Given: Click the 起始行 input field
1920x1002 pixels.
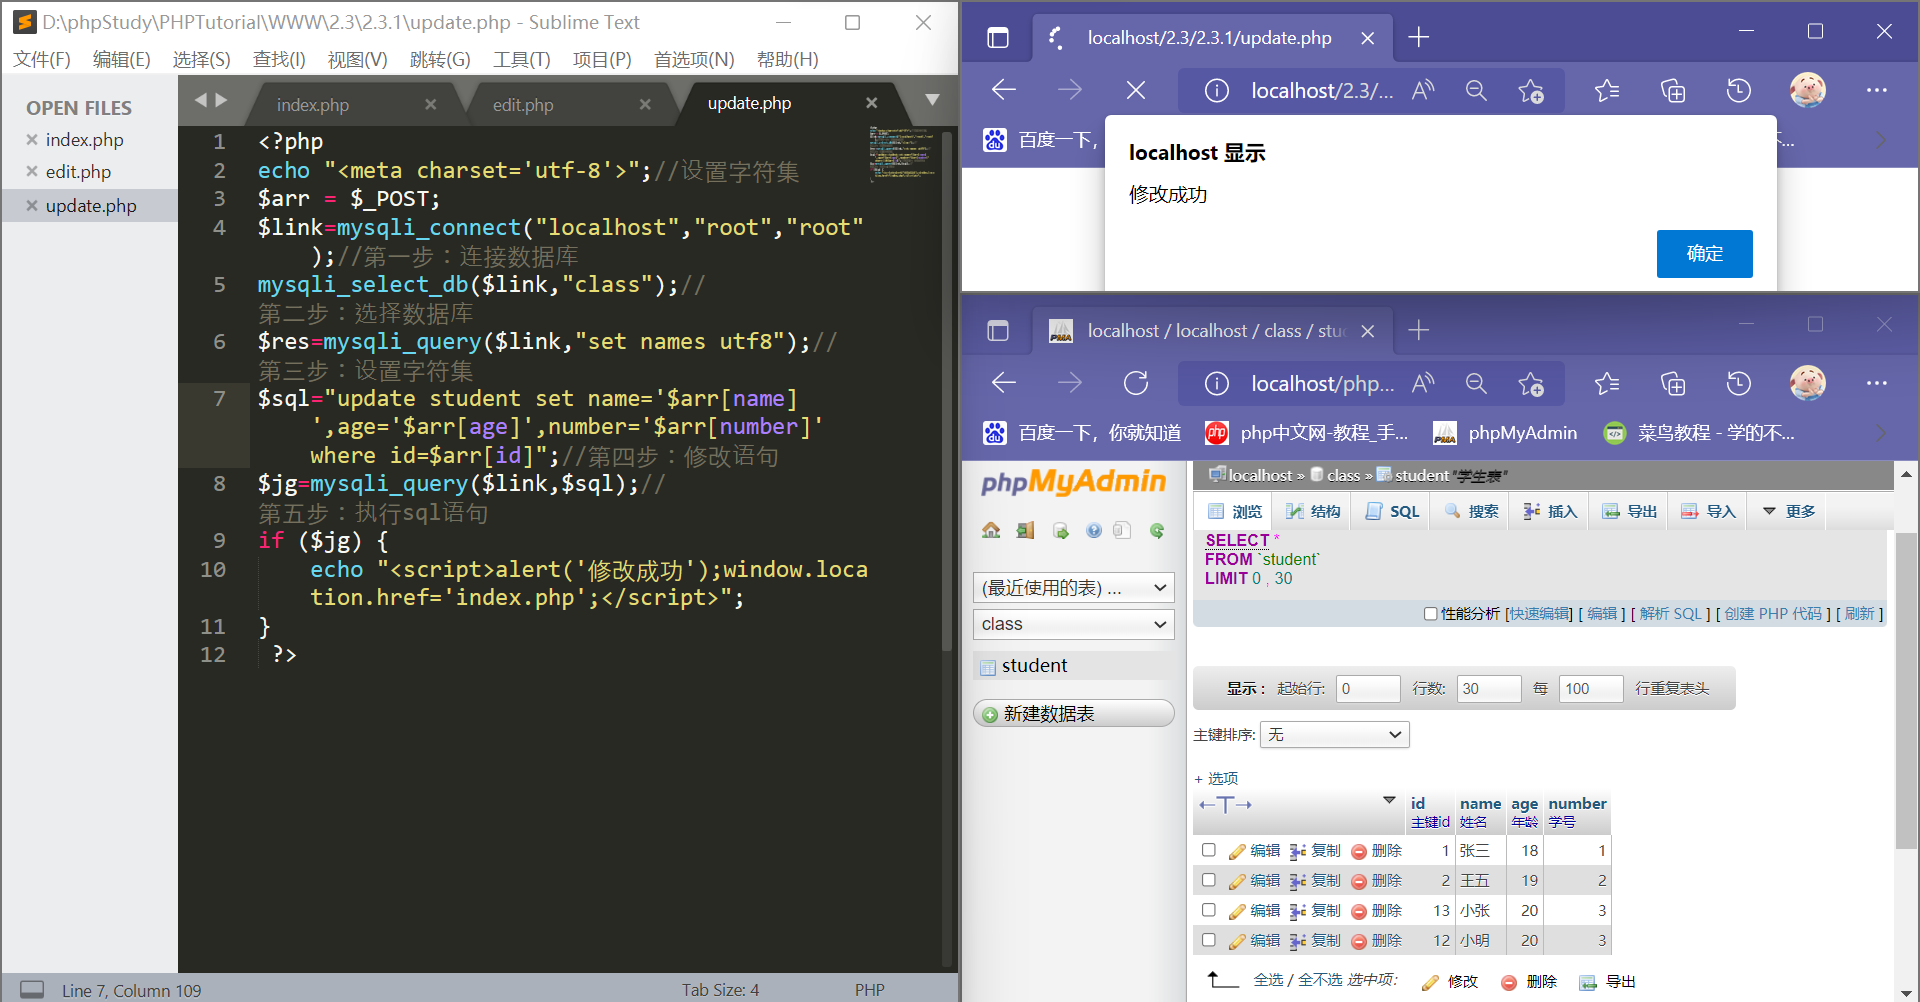Looking at the screenshot, I should [1368, 689].
